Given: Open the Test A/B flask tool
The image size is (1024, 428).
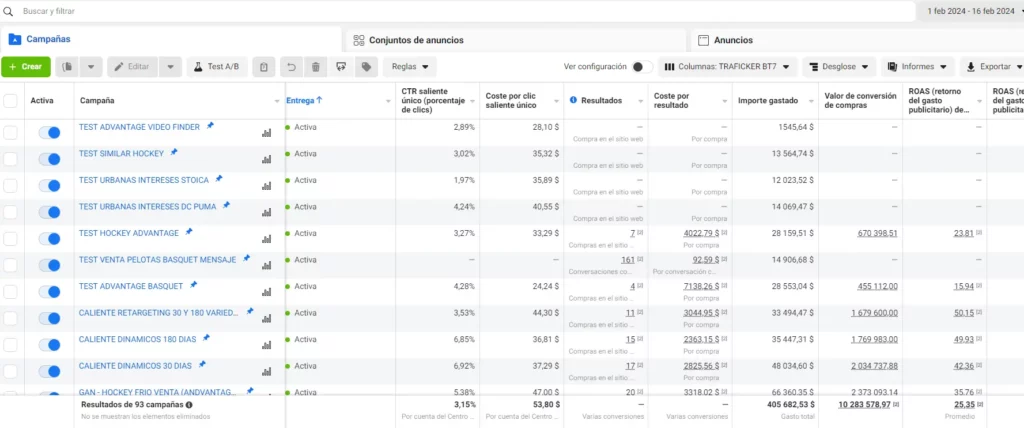Looking at the screenshot, I should pos(217,67).
